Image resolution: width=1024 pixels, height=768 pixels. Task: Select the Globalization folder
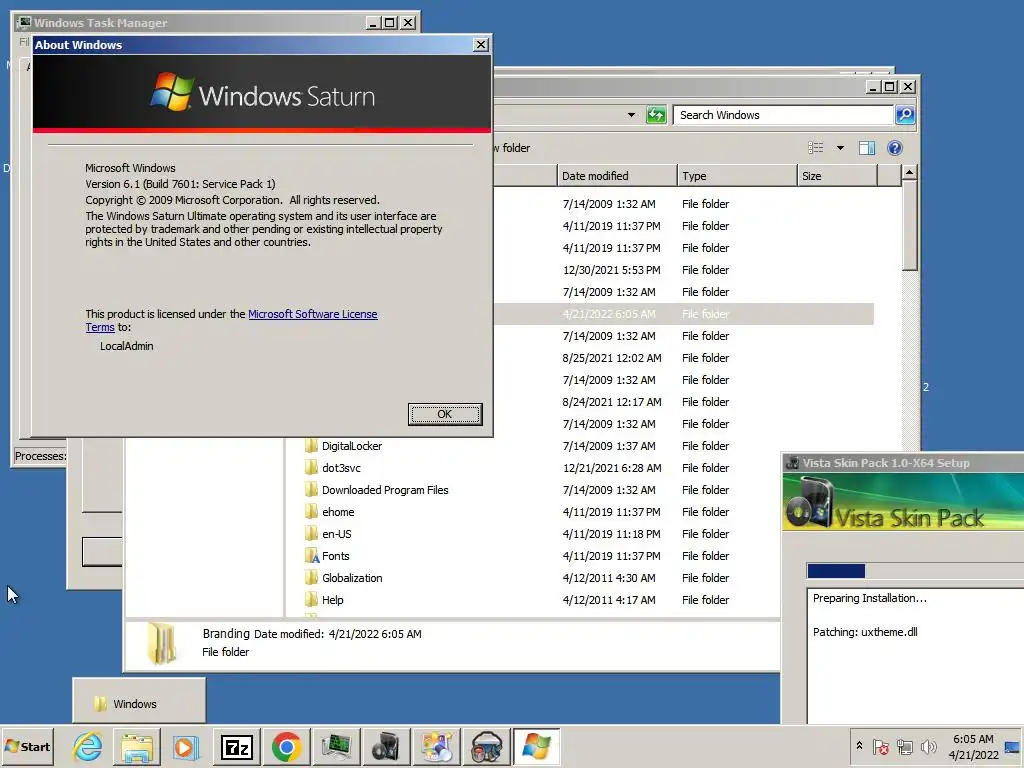click(x=352, y=578)
